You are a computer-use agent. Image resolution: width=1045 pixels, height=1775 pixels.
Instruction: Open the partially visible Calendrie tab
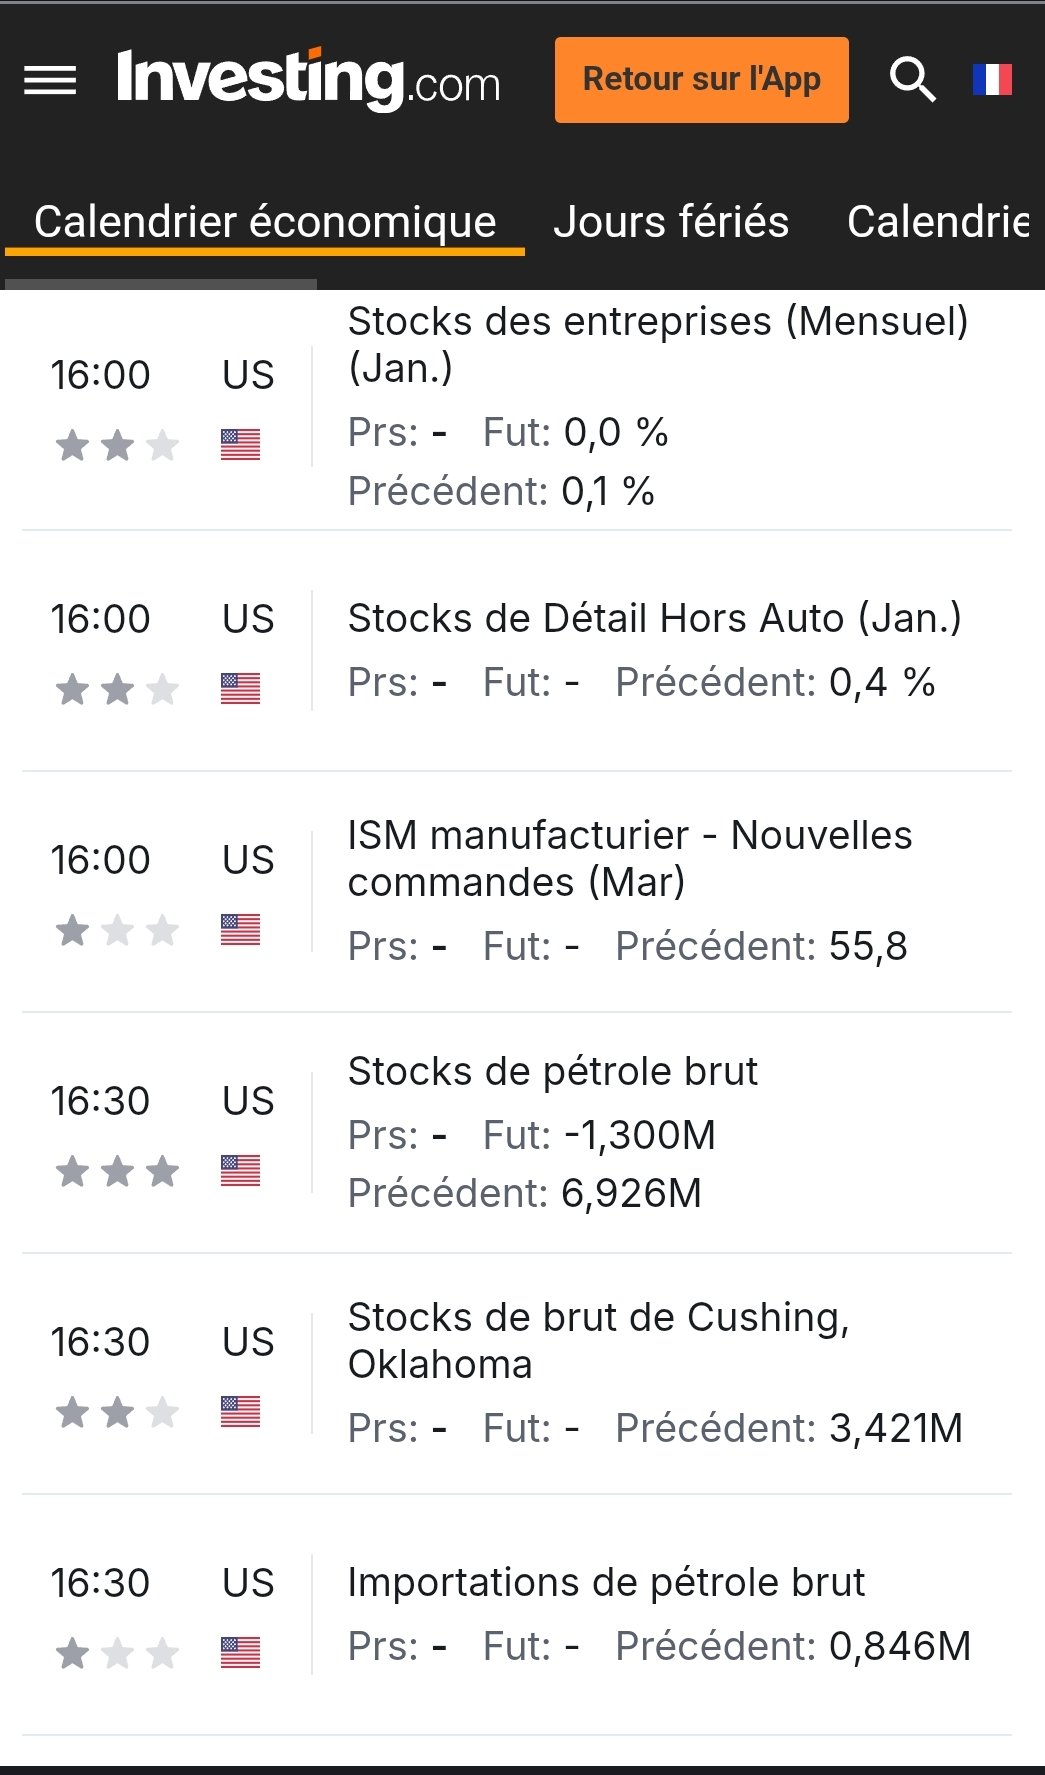point(938,222)
